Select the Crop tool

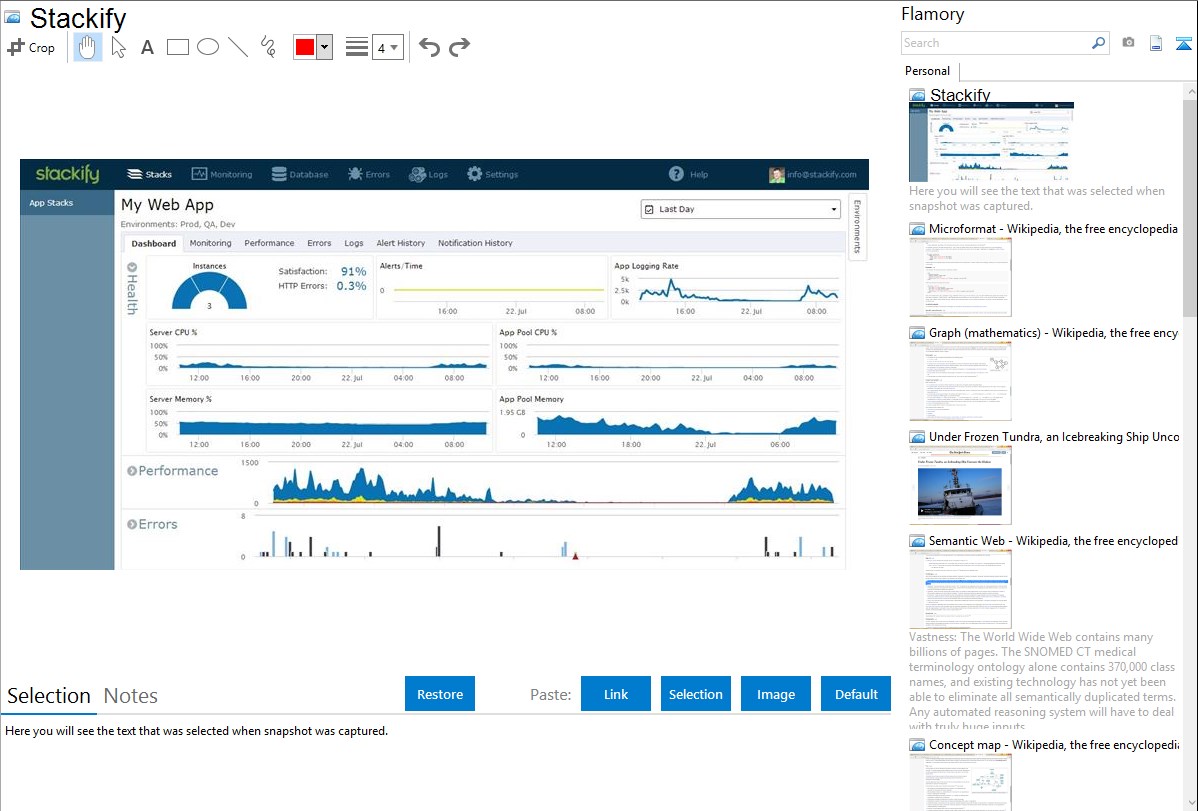(x=31, y=47)
